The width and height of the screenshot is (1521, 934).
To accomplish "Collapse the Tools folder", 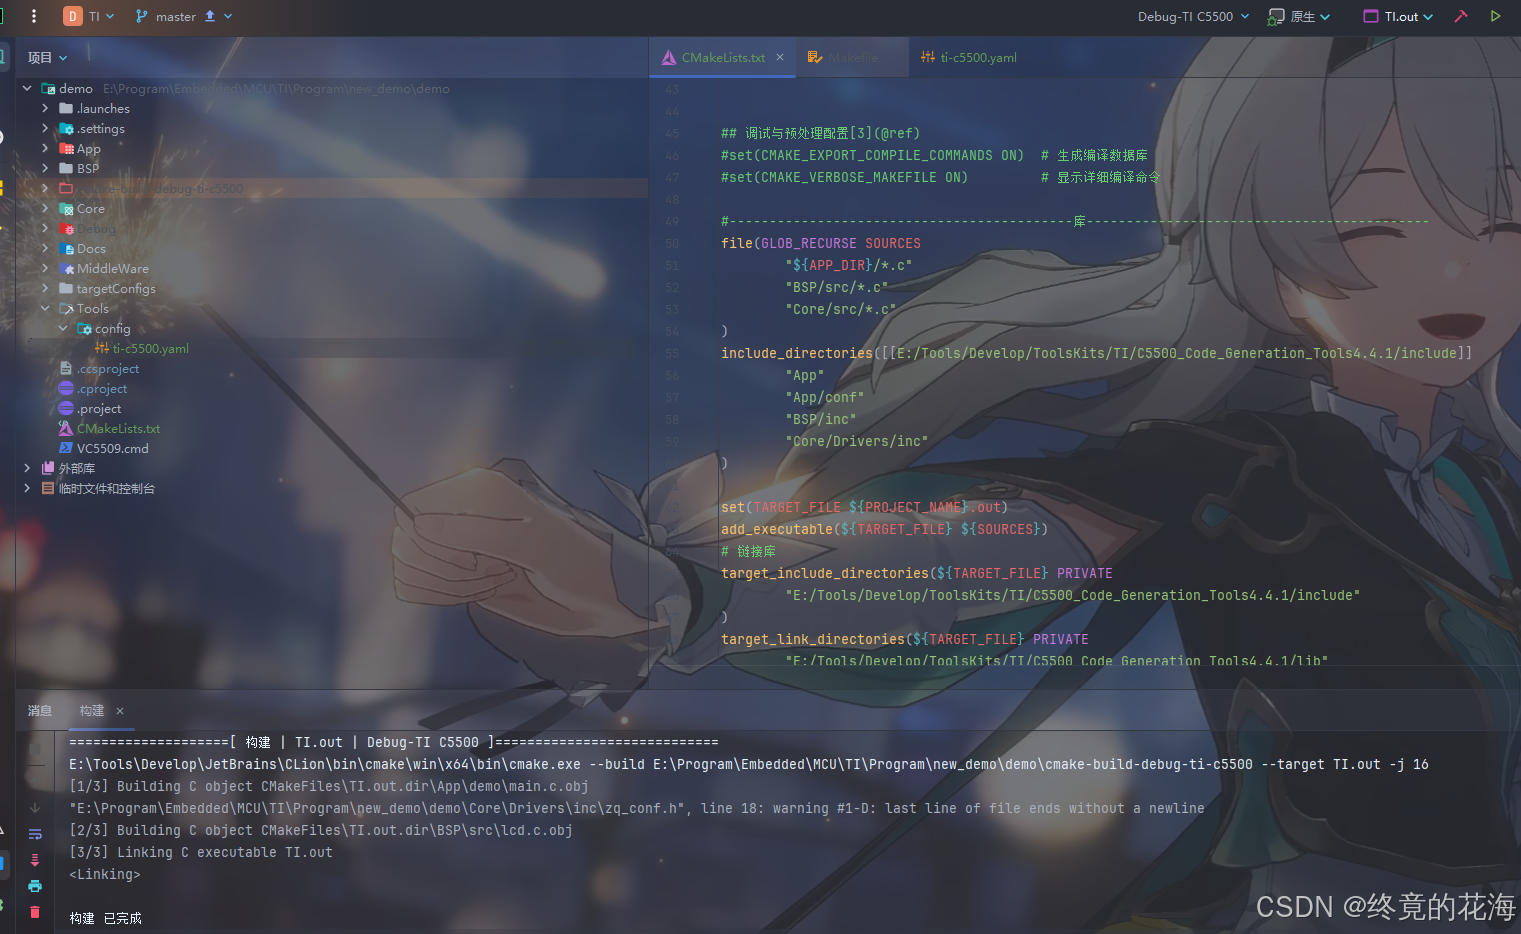I will pyautogui.click(x=45, y=308).
